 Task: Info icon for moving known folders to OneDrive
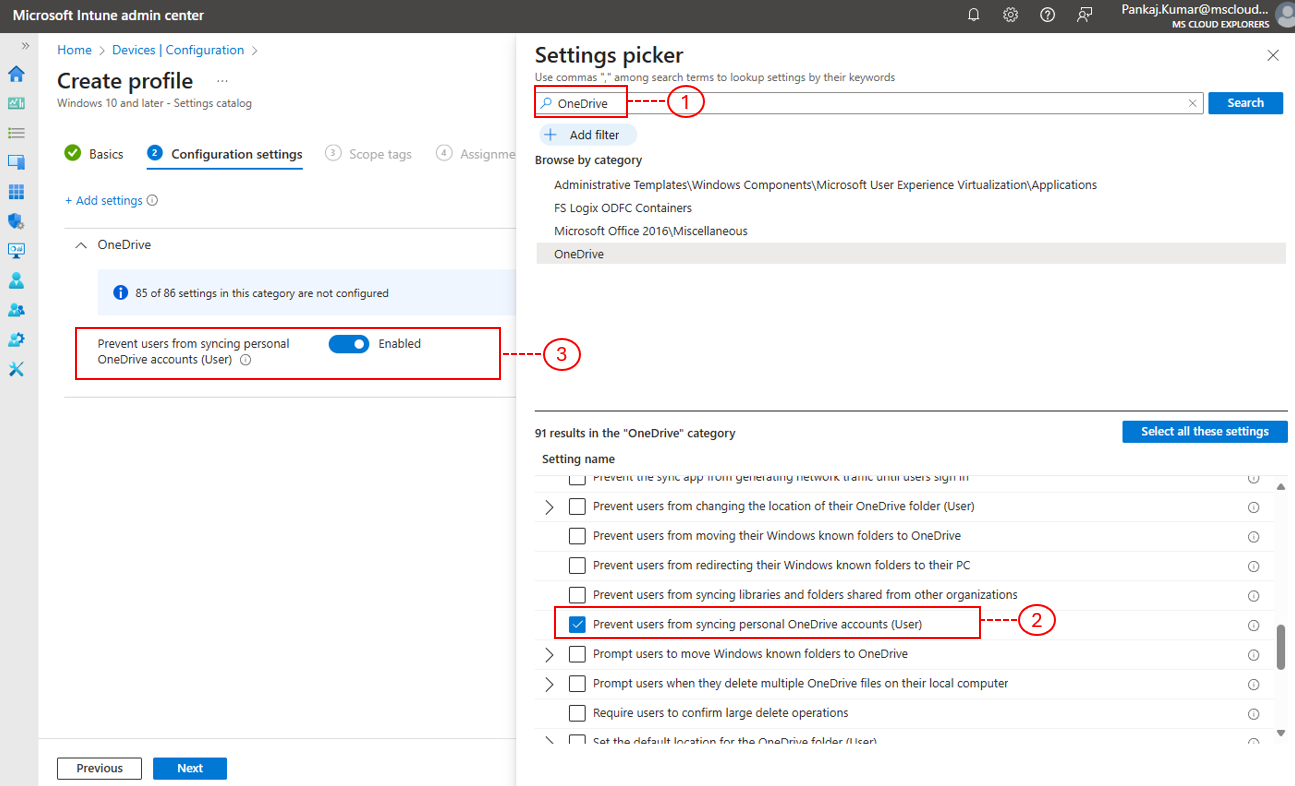1253,537
